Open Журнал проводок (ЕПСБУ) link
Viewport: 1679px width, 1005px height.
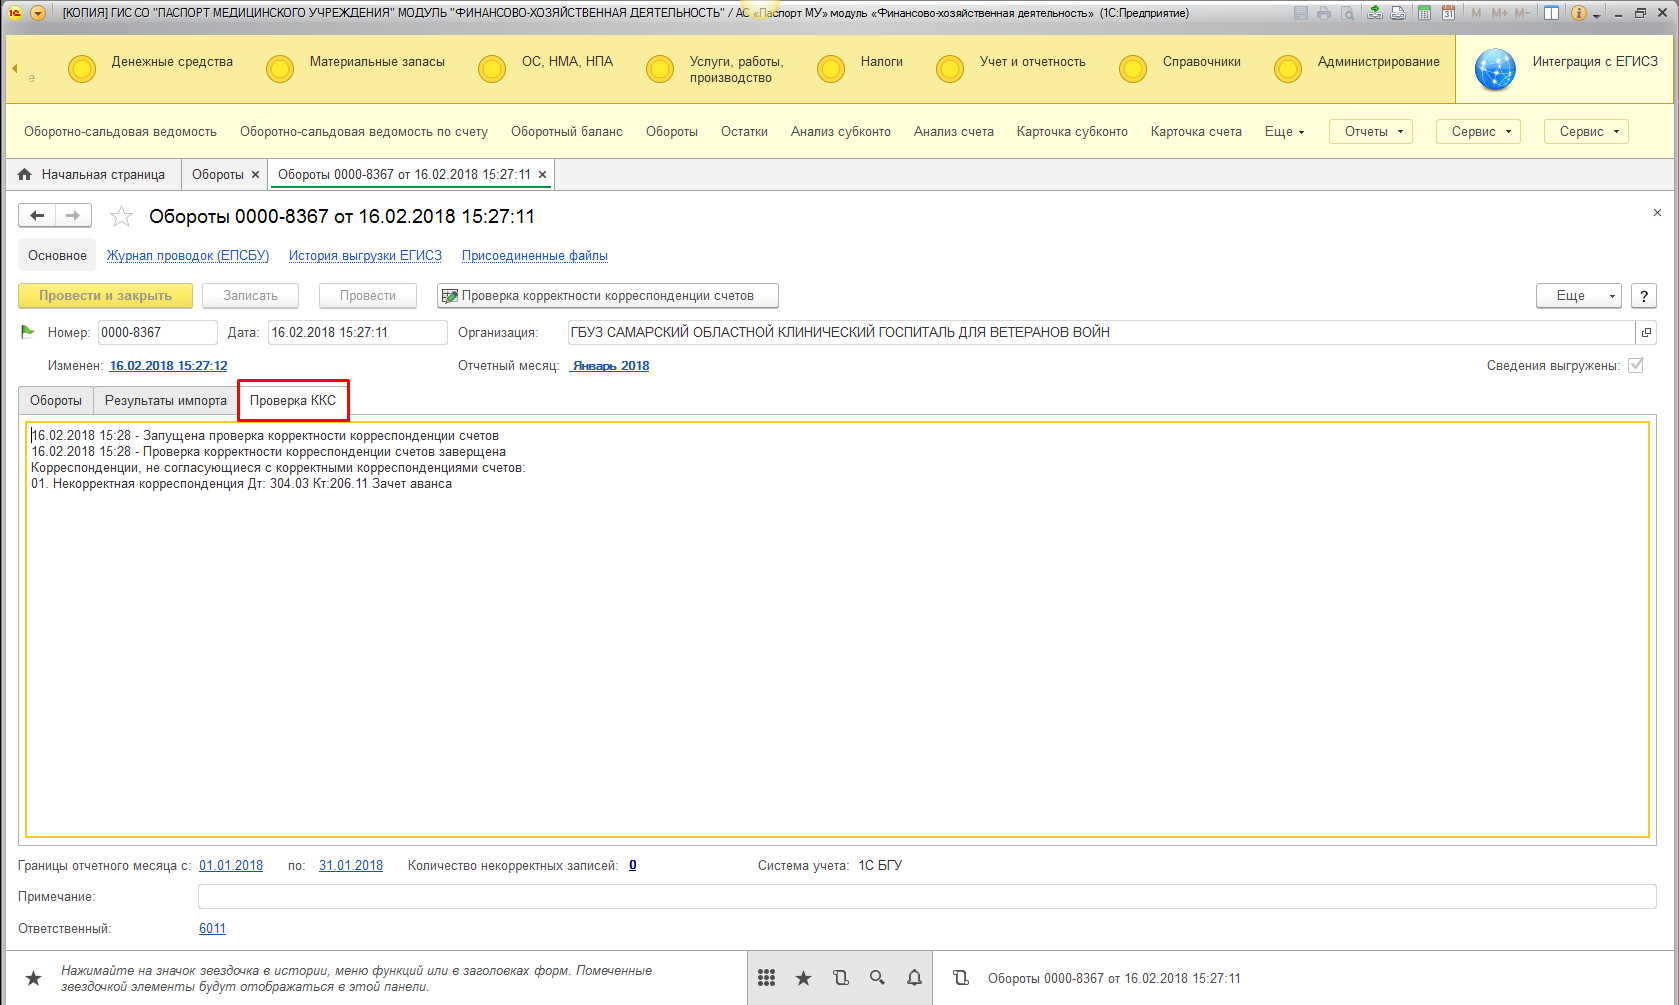[188, 256]
